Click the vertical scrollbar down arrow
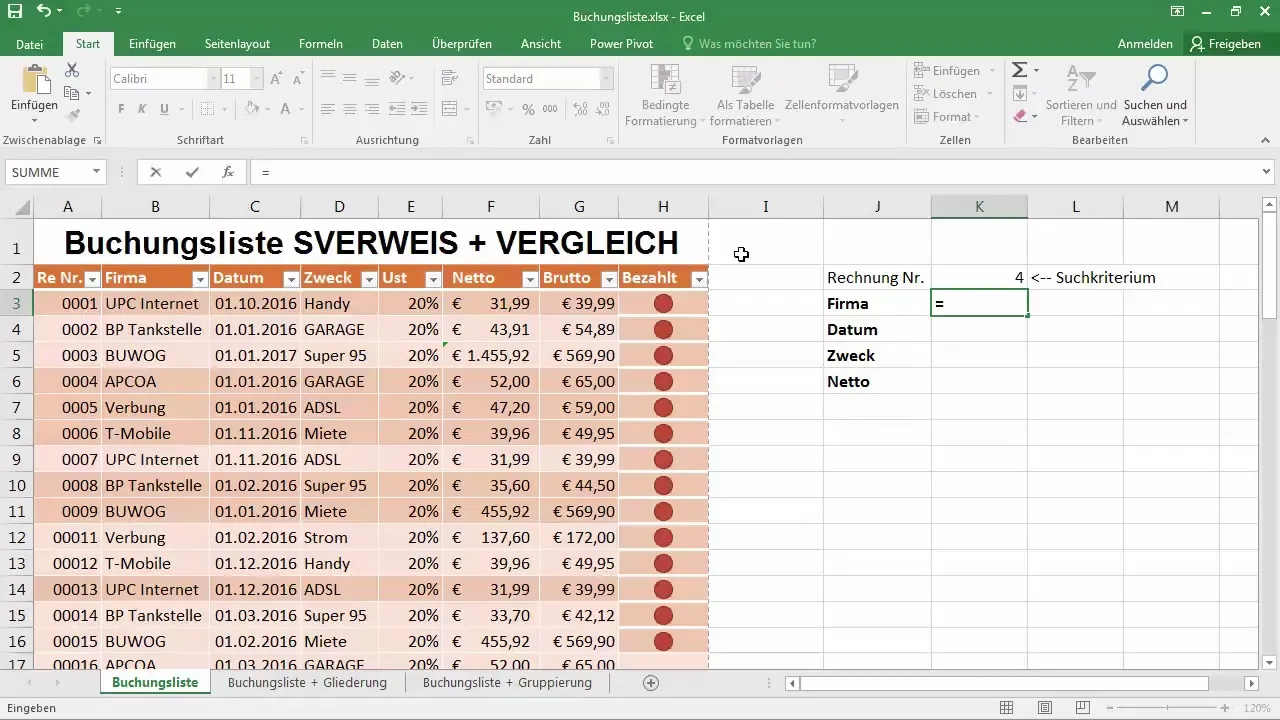The height and width of the screenshot is (720, 1280). (x=1270, y=662)
